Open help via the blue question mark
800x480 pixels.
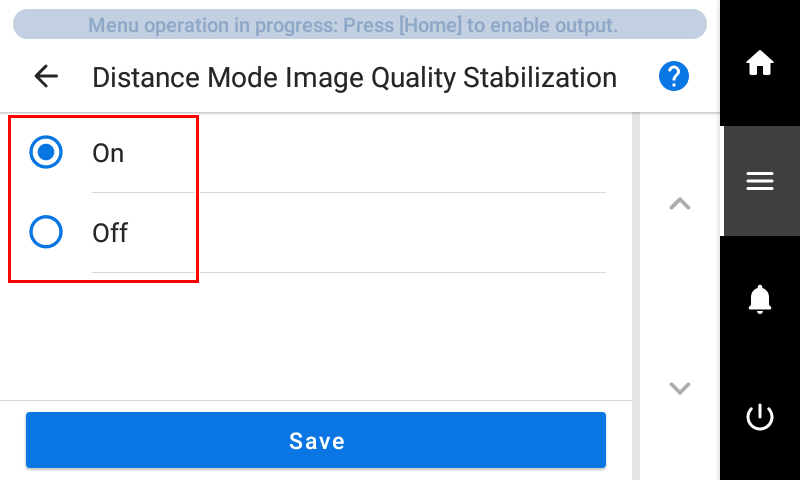point(673,77)
